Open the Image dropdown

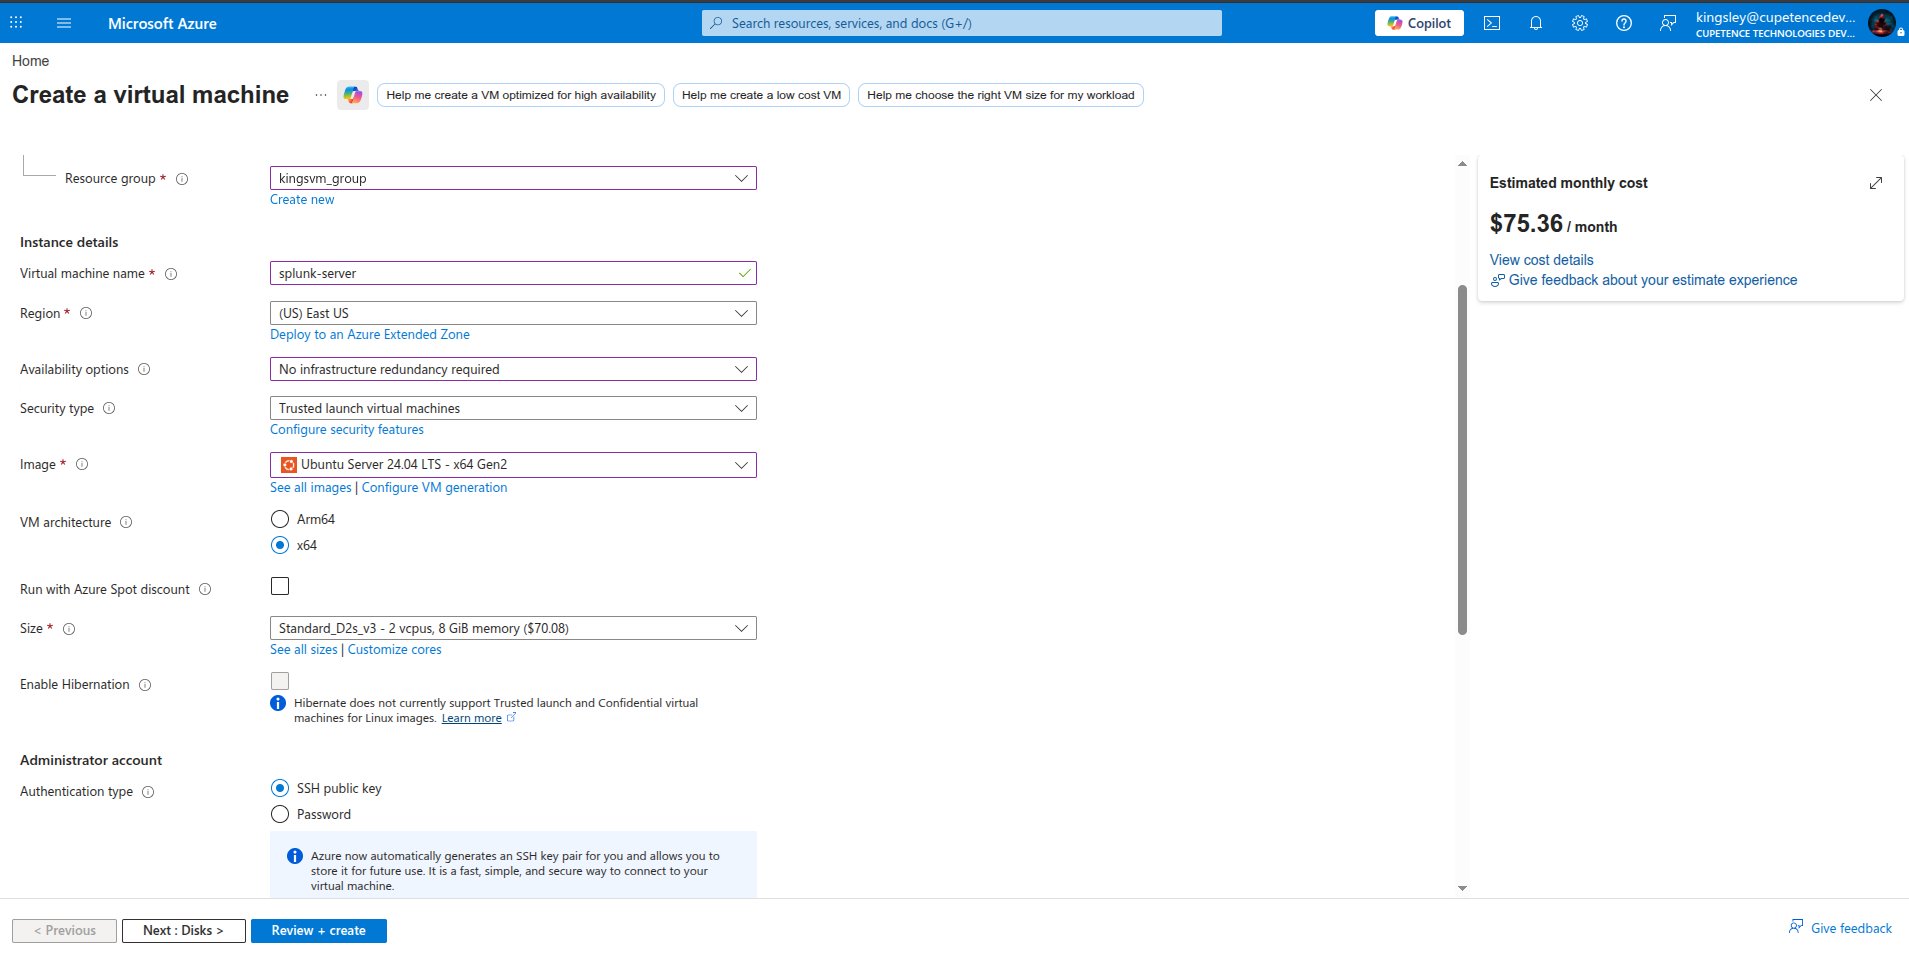coord(513,465)
